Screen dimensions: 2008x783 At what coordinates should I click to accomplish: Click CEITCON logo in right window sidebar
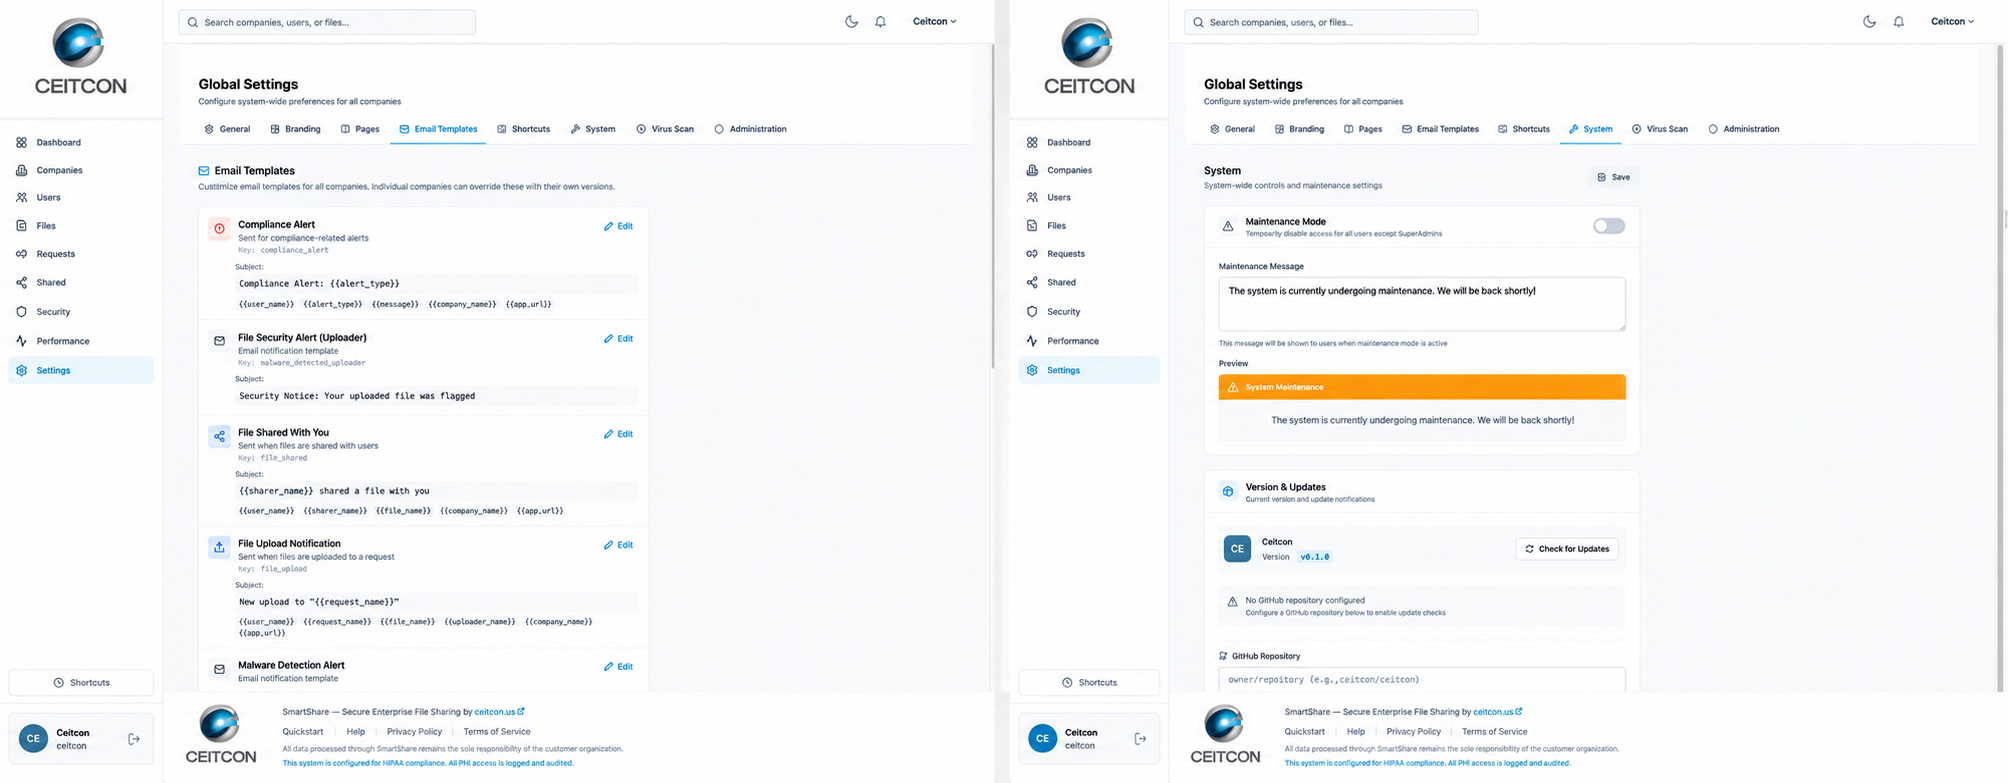click(x=1089, y=57)
